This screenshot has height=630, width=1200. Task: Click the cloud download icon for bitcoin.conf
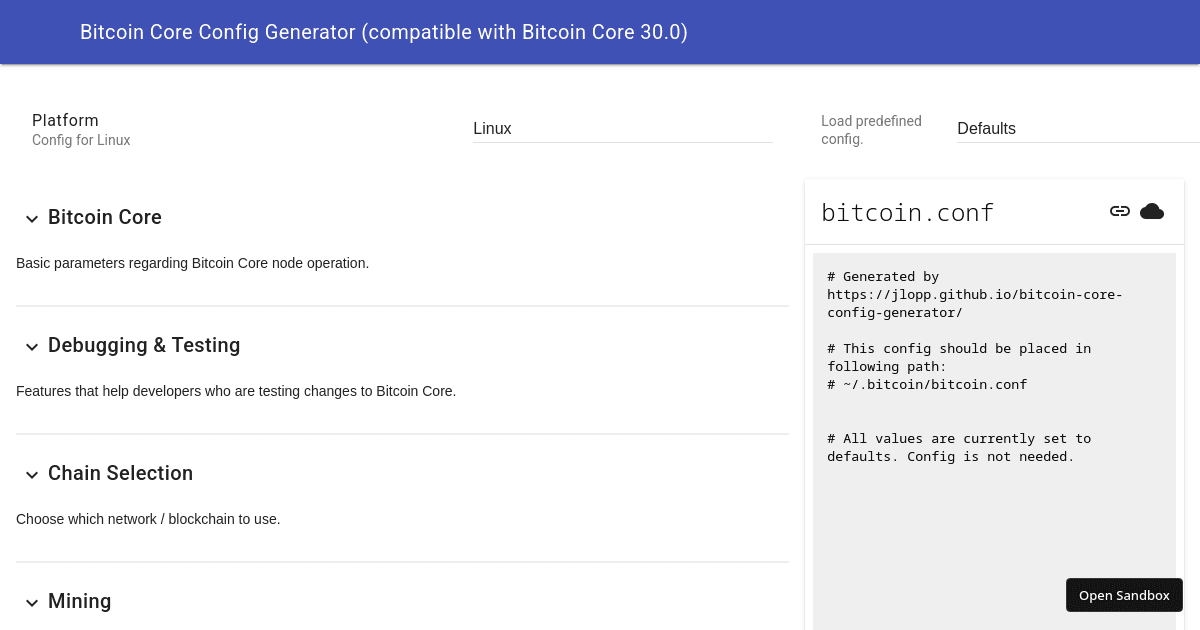click(x=1152, y=211)
